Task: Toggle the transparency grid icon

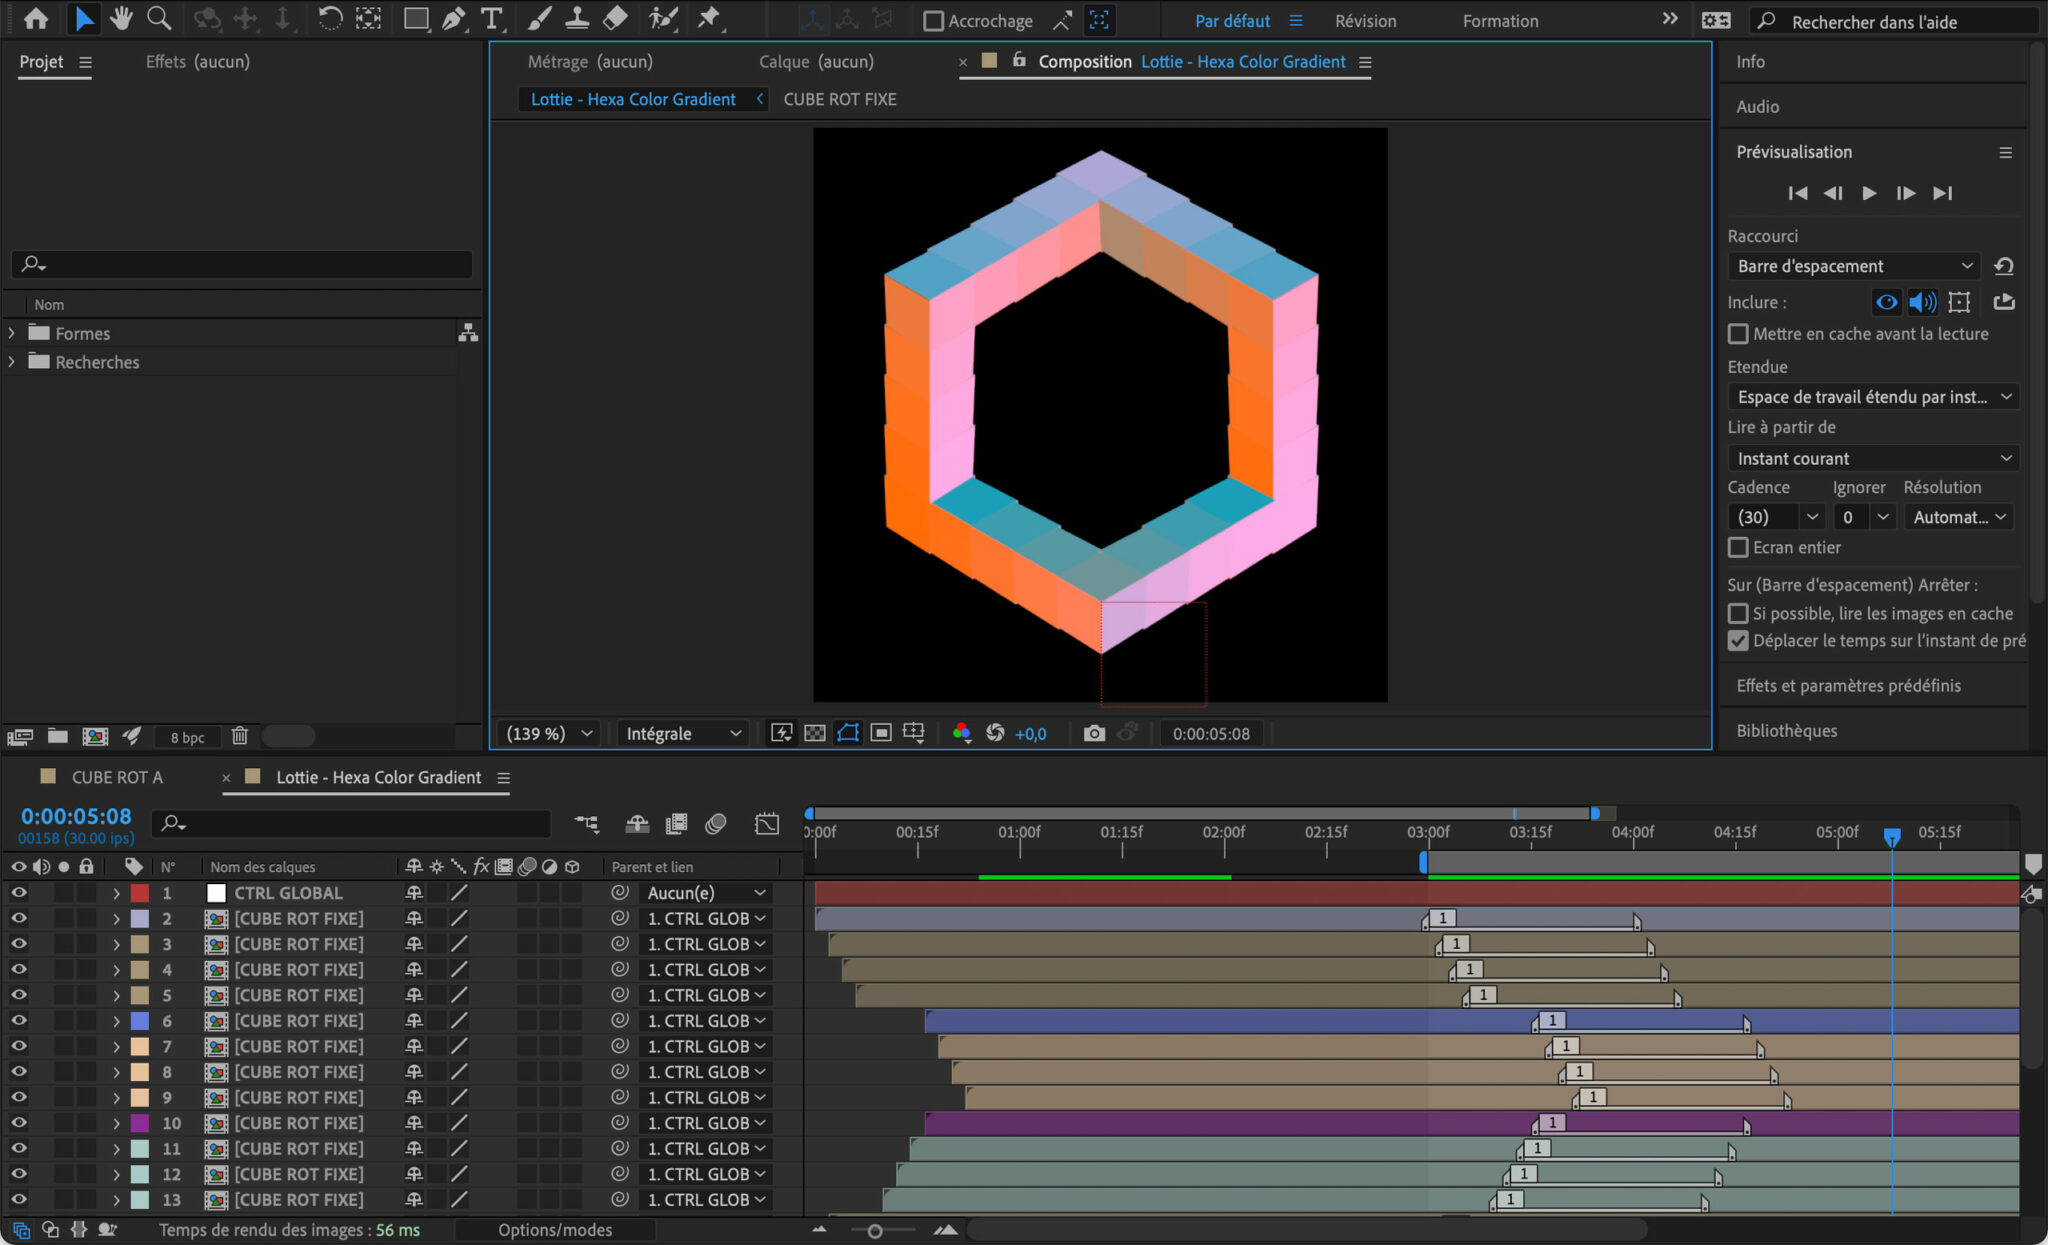Action: point(815,733)
